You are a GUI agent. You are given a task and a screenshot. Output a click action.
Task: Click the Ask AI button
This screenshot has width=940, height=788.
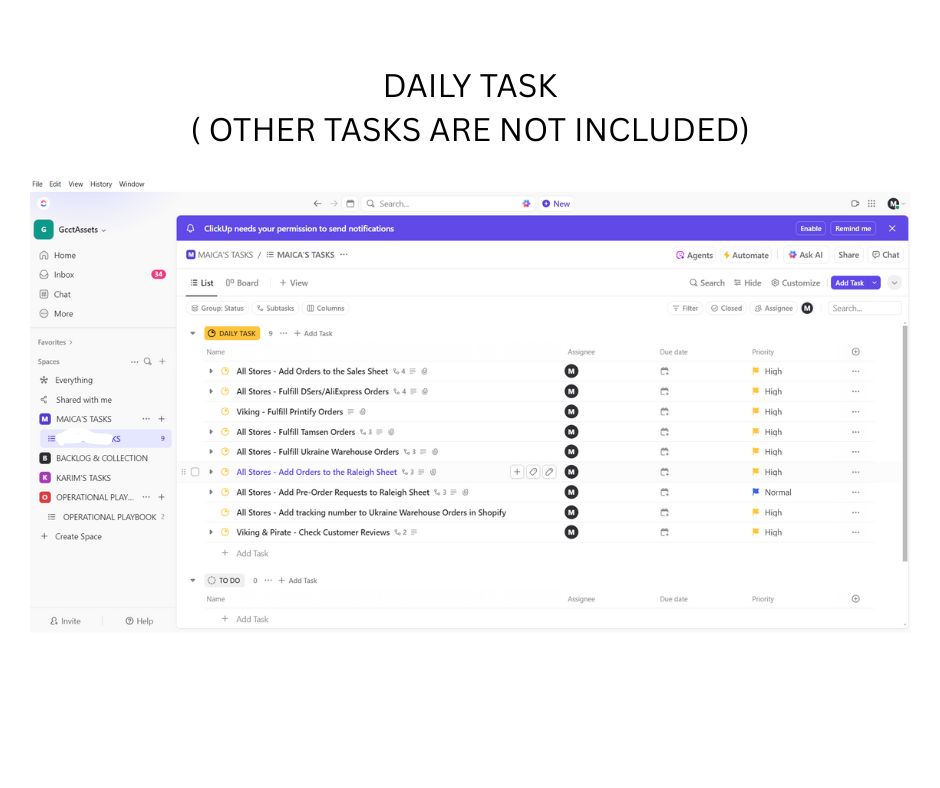coord(805,255)
